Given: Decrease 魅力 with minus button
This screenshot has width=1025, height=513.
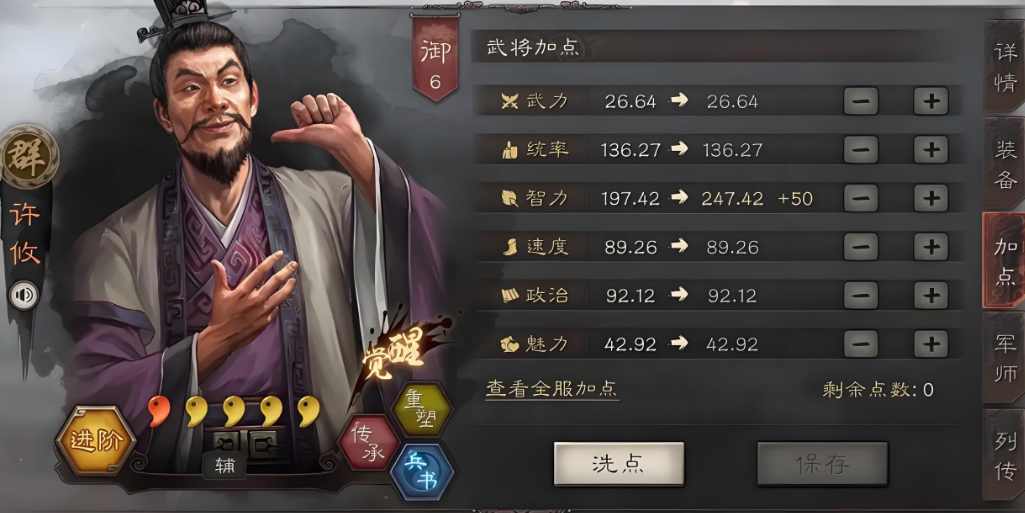Looking at the screenshot, I should [861, 344].
